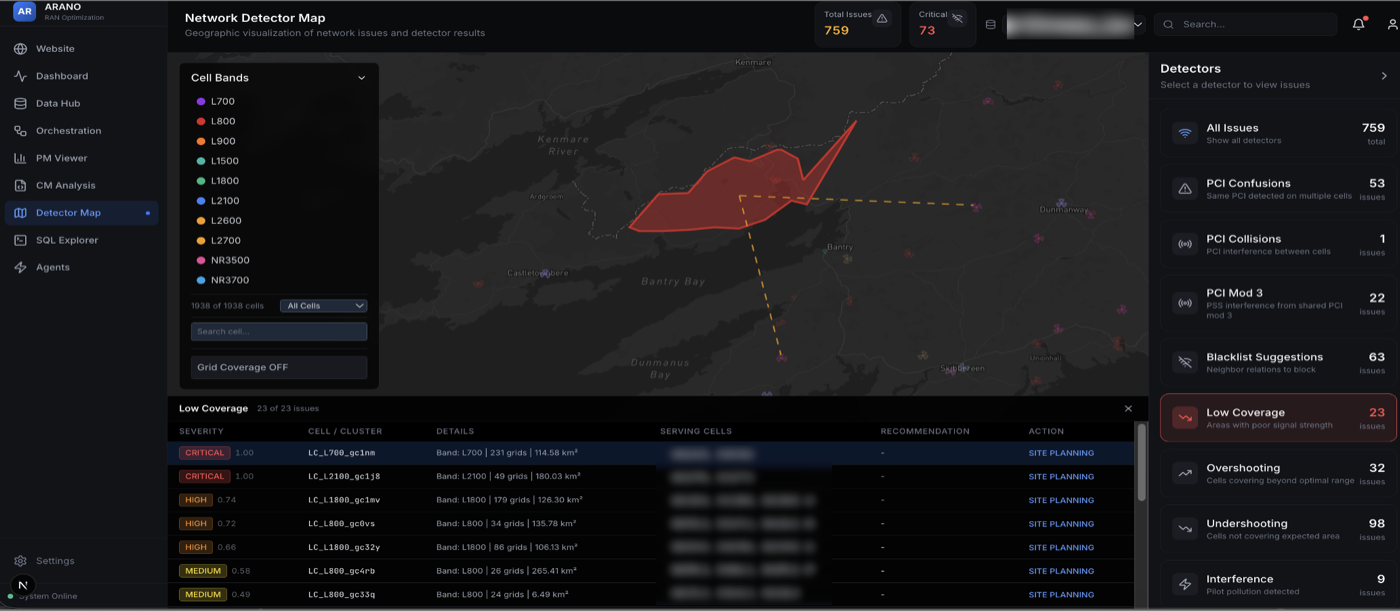Open the Website sidebar icon
This screenshot has height=611, width=1400.
(20, 49)
